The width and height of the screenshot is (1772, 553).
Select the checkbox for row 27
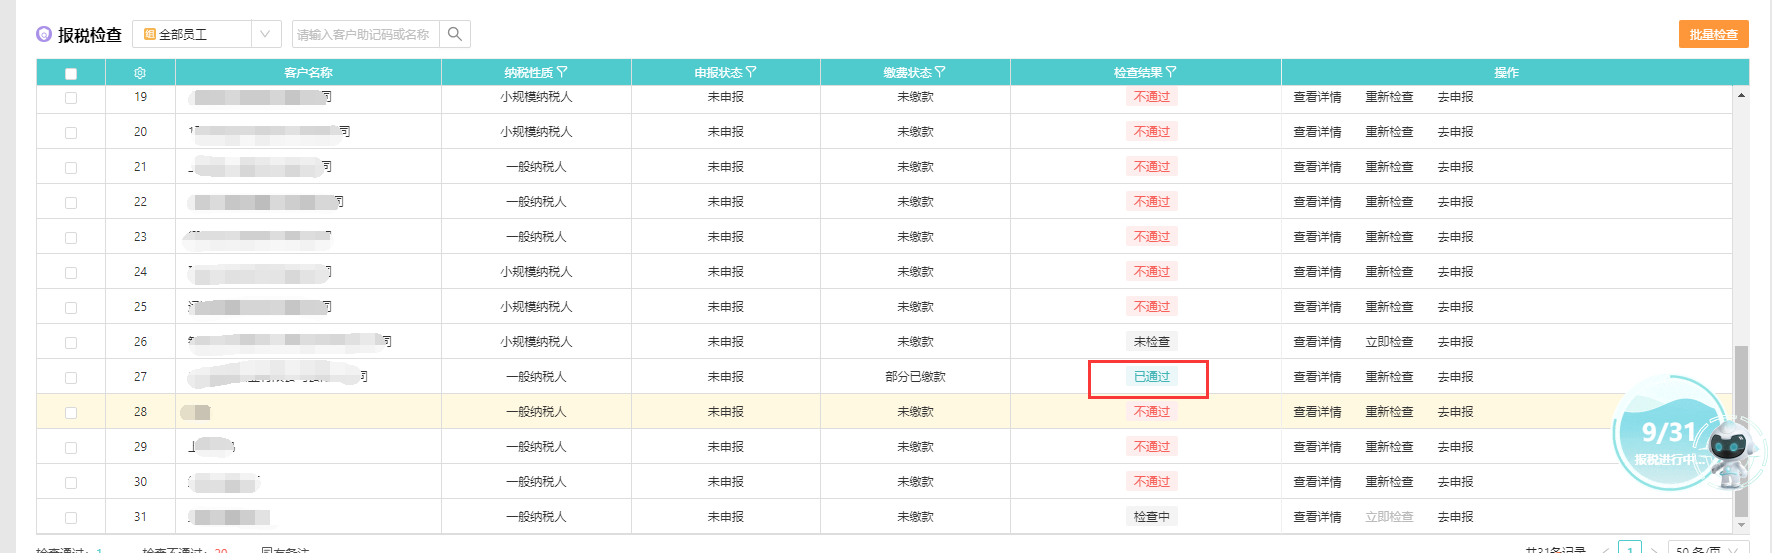(71, 378)
